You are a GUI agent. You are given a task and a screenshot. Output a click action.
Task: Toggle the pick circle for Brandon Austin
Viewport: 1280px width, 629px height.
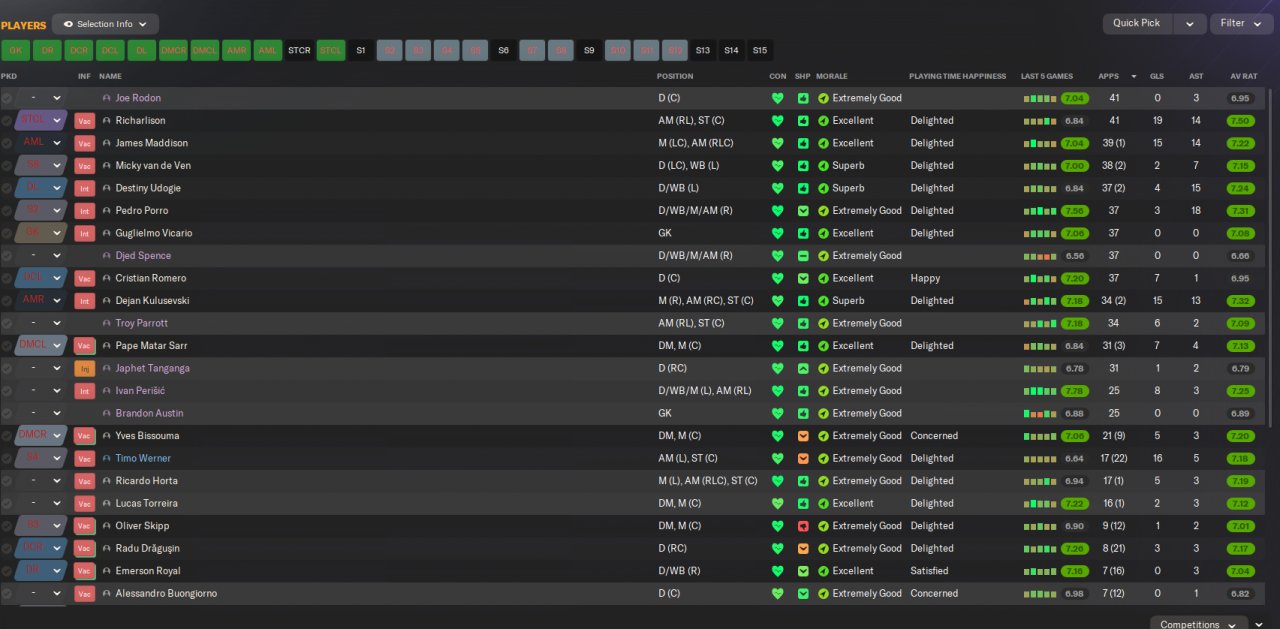7,413
